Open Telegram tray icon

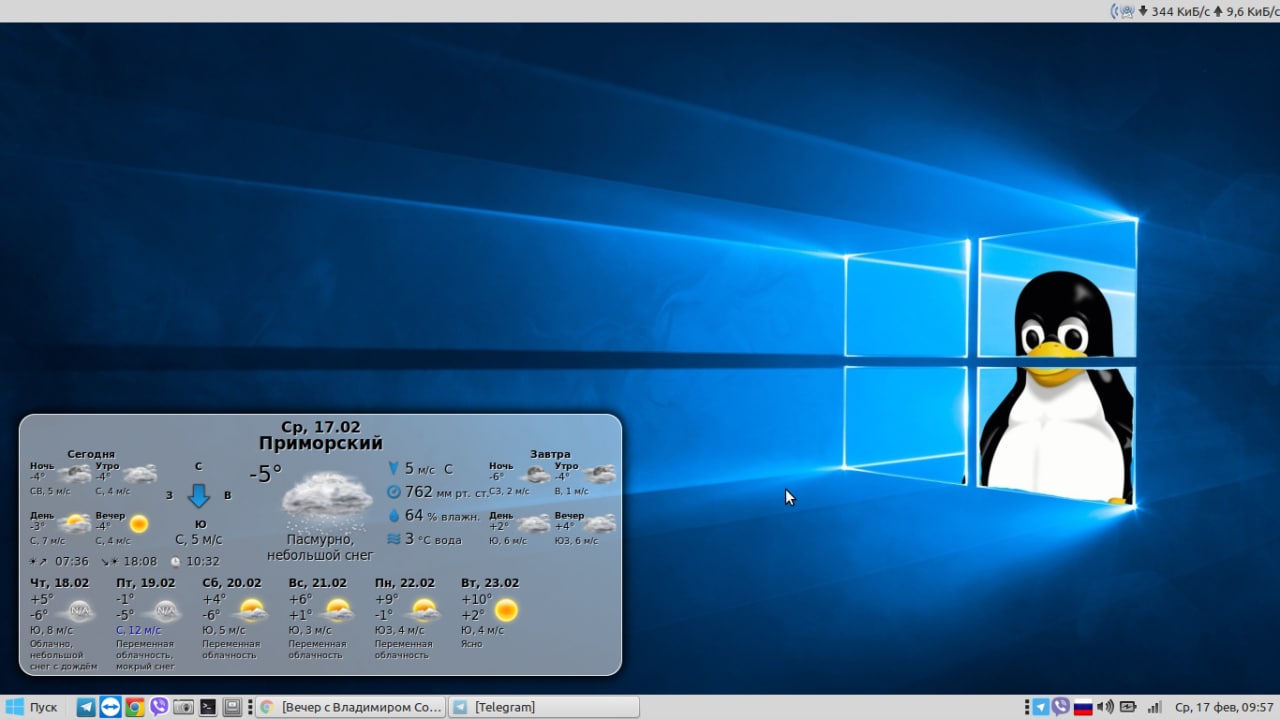tap(1041, 707)
